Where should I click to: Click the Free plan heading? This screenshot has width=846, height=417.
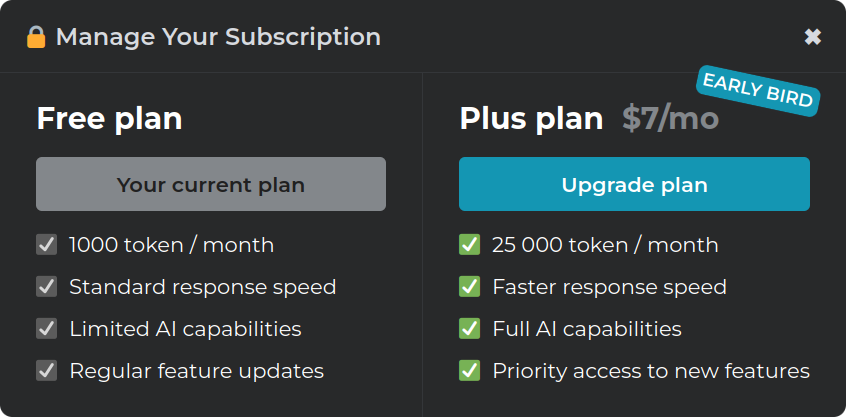(110, 119)
